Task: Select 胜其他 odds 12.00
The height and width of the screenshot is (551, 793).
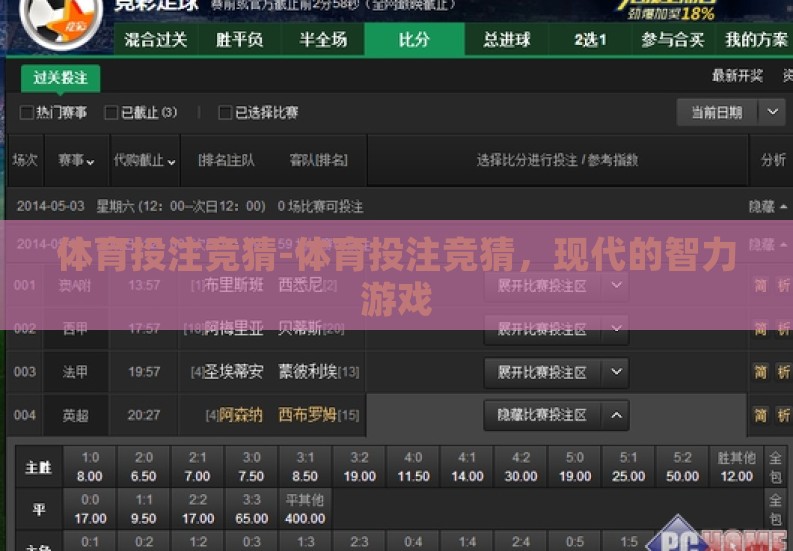Action: point(736,467)
